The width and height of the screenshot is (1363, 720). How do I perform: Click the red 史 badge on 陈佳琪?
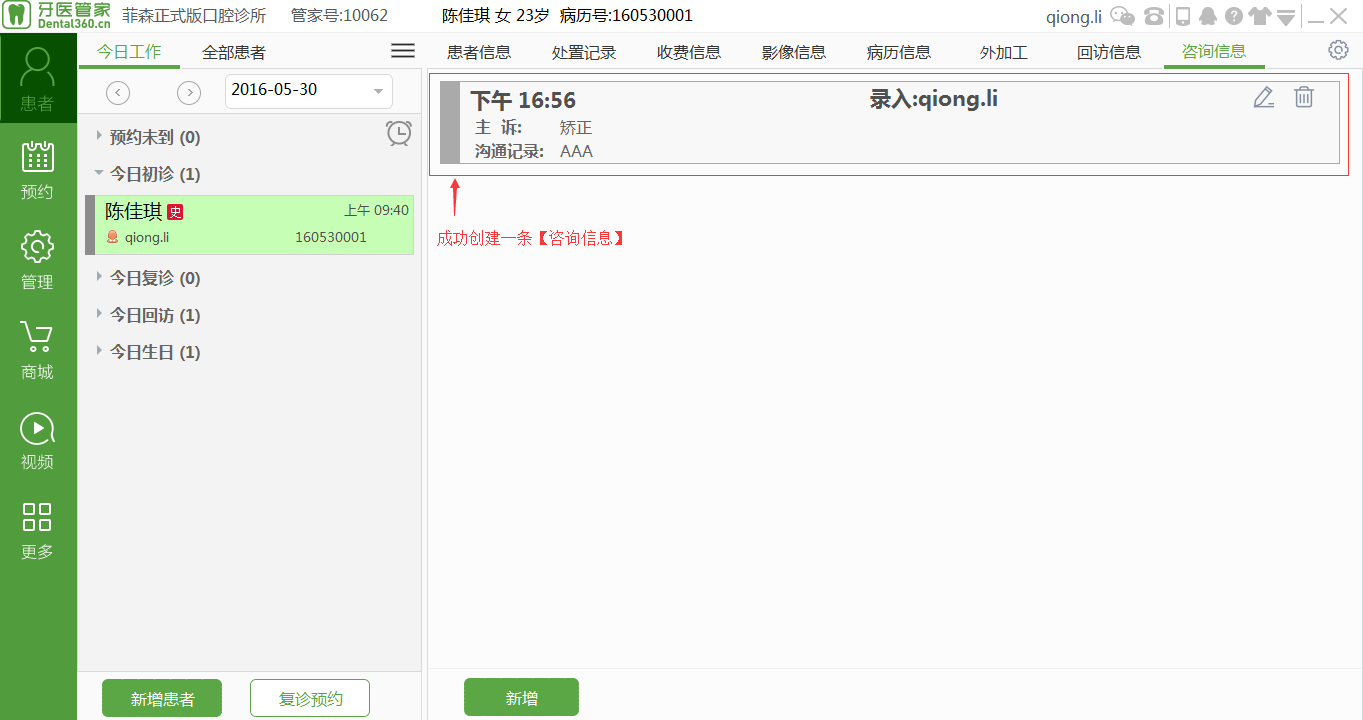click(x=175, y=212)
